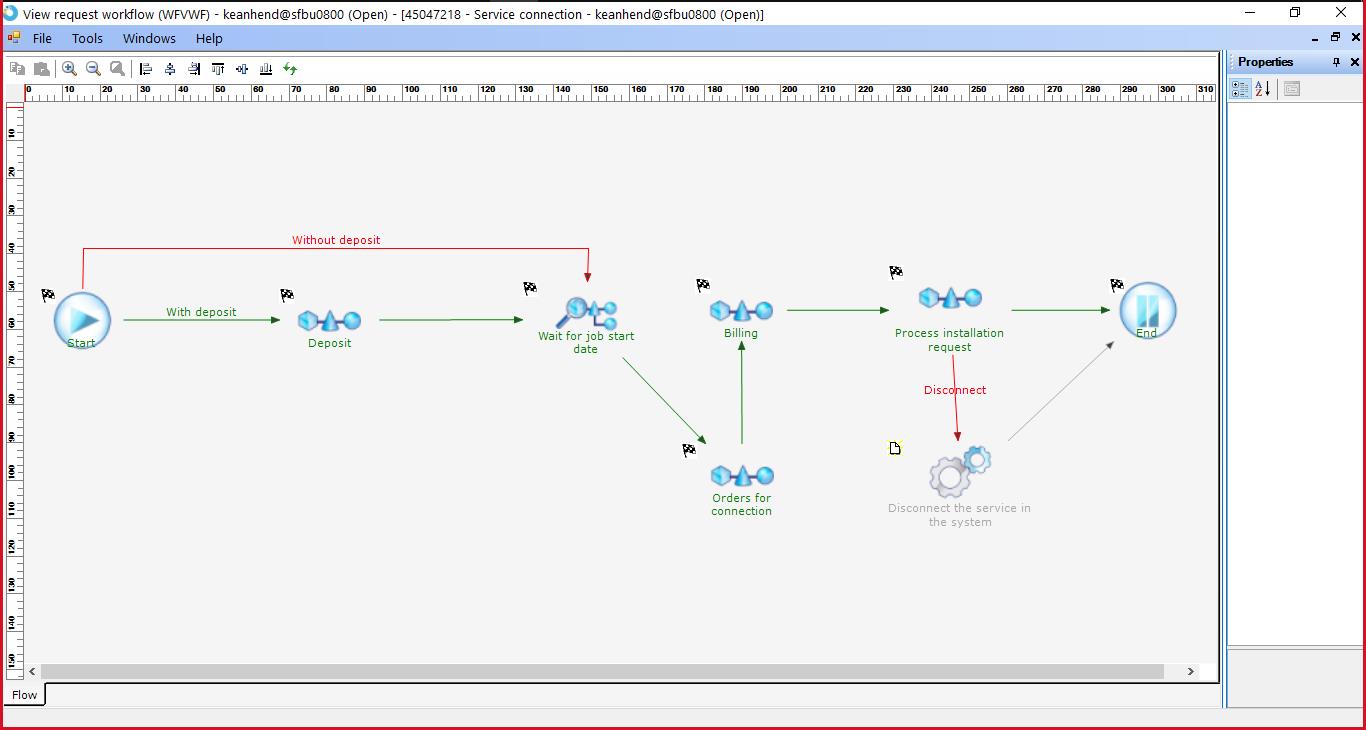The width and height of the screenshot is (1366, 730).
Task: Click the flag next to Orders for connection
Action: point(689,450)
